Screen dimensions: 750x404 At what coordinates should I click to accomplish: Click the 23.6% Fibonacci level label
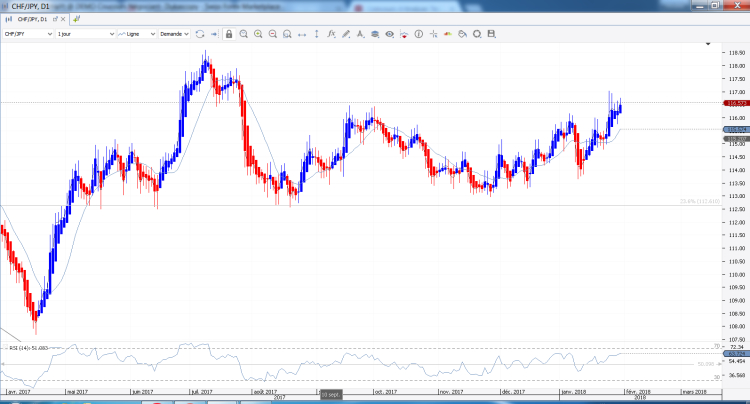tap(699, 201)
